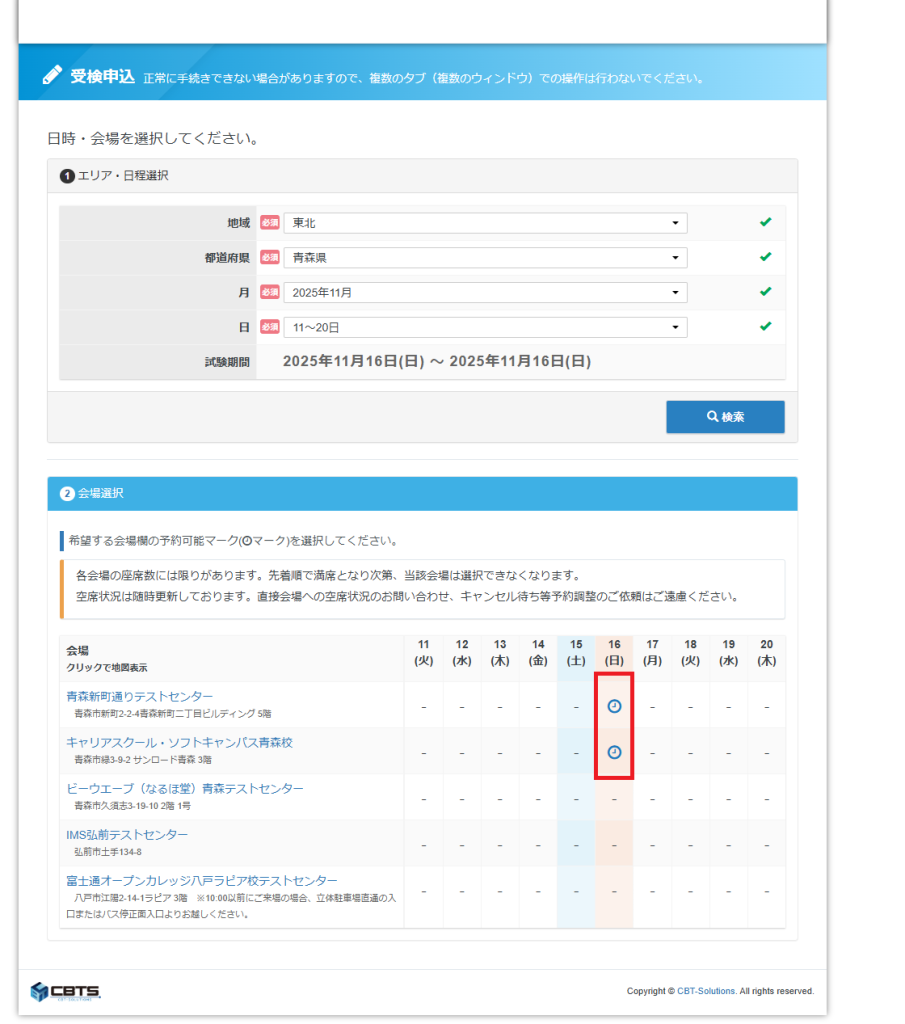The width and height of the screenshot is (905, 1024).
Task: Click the pencil icon beside 受検申込
Action: pos(52,76)
